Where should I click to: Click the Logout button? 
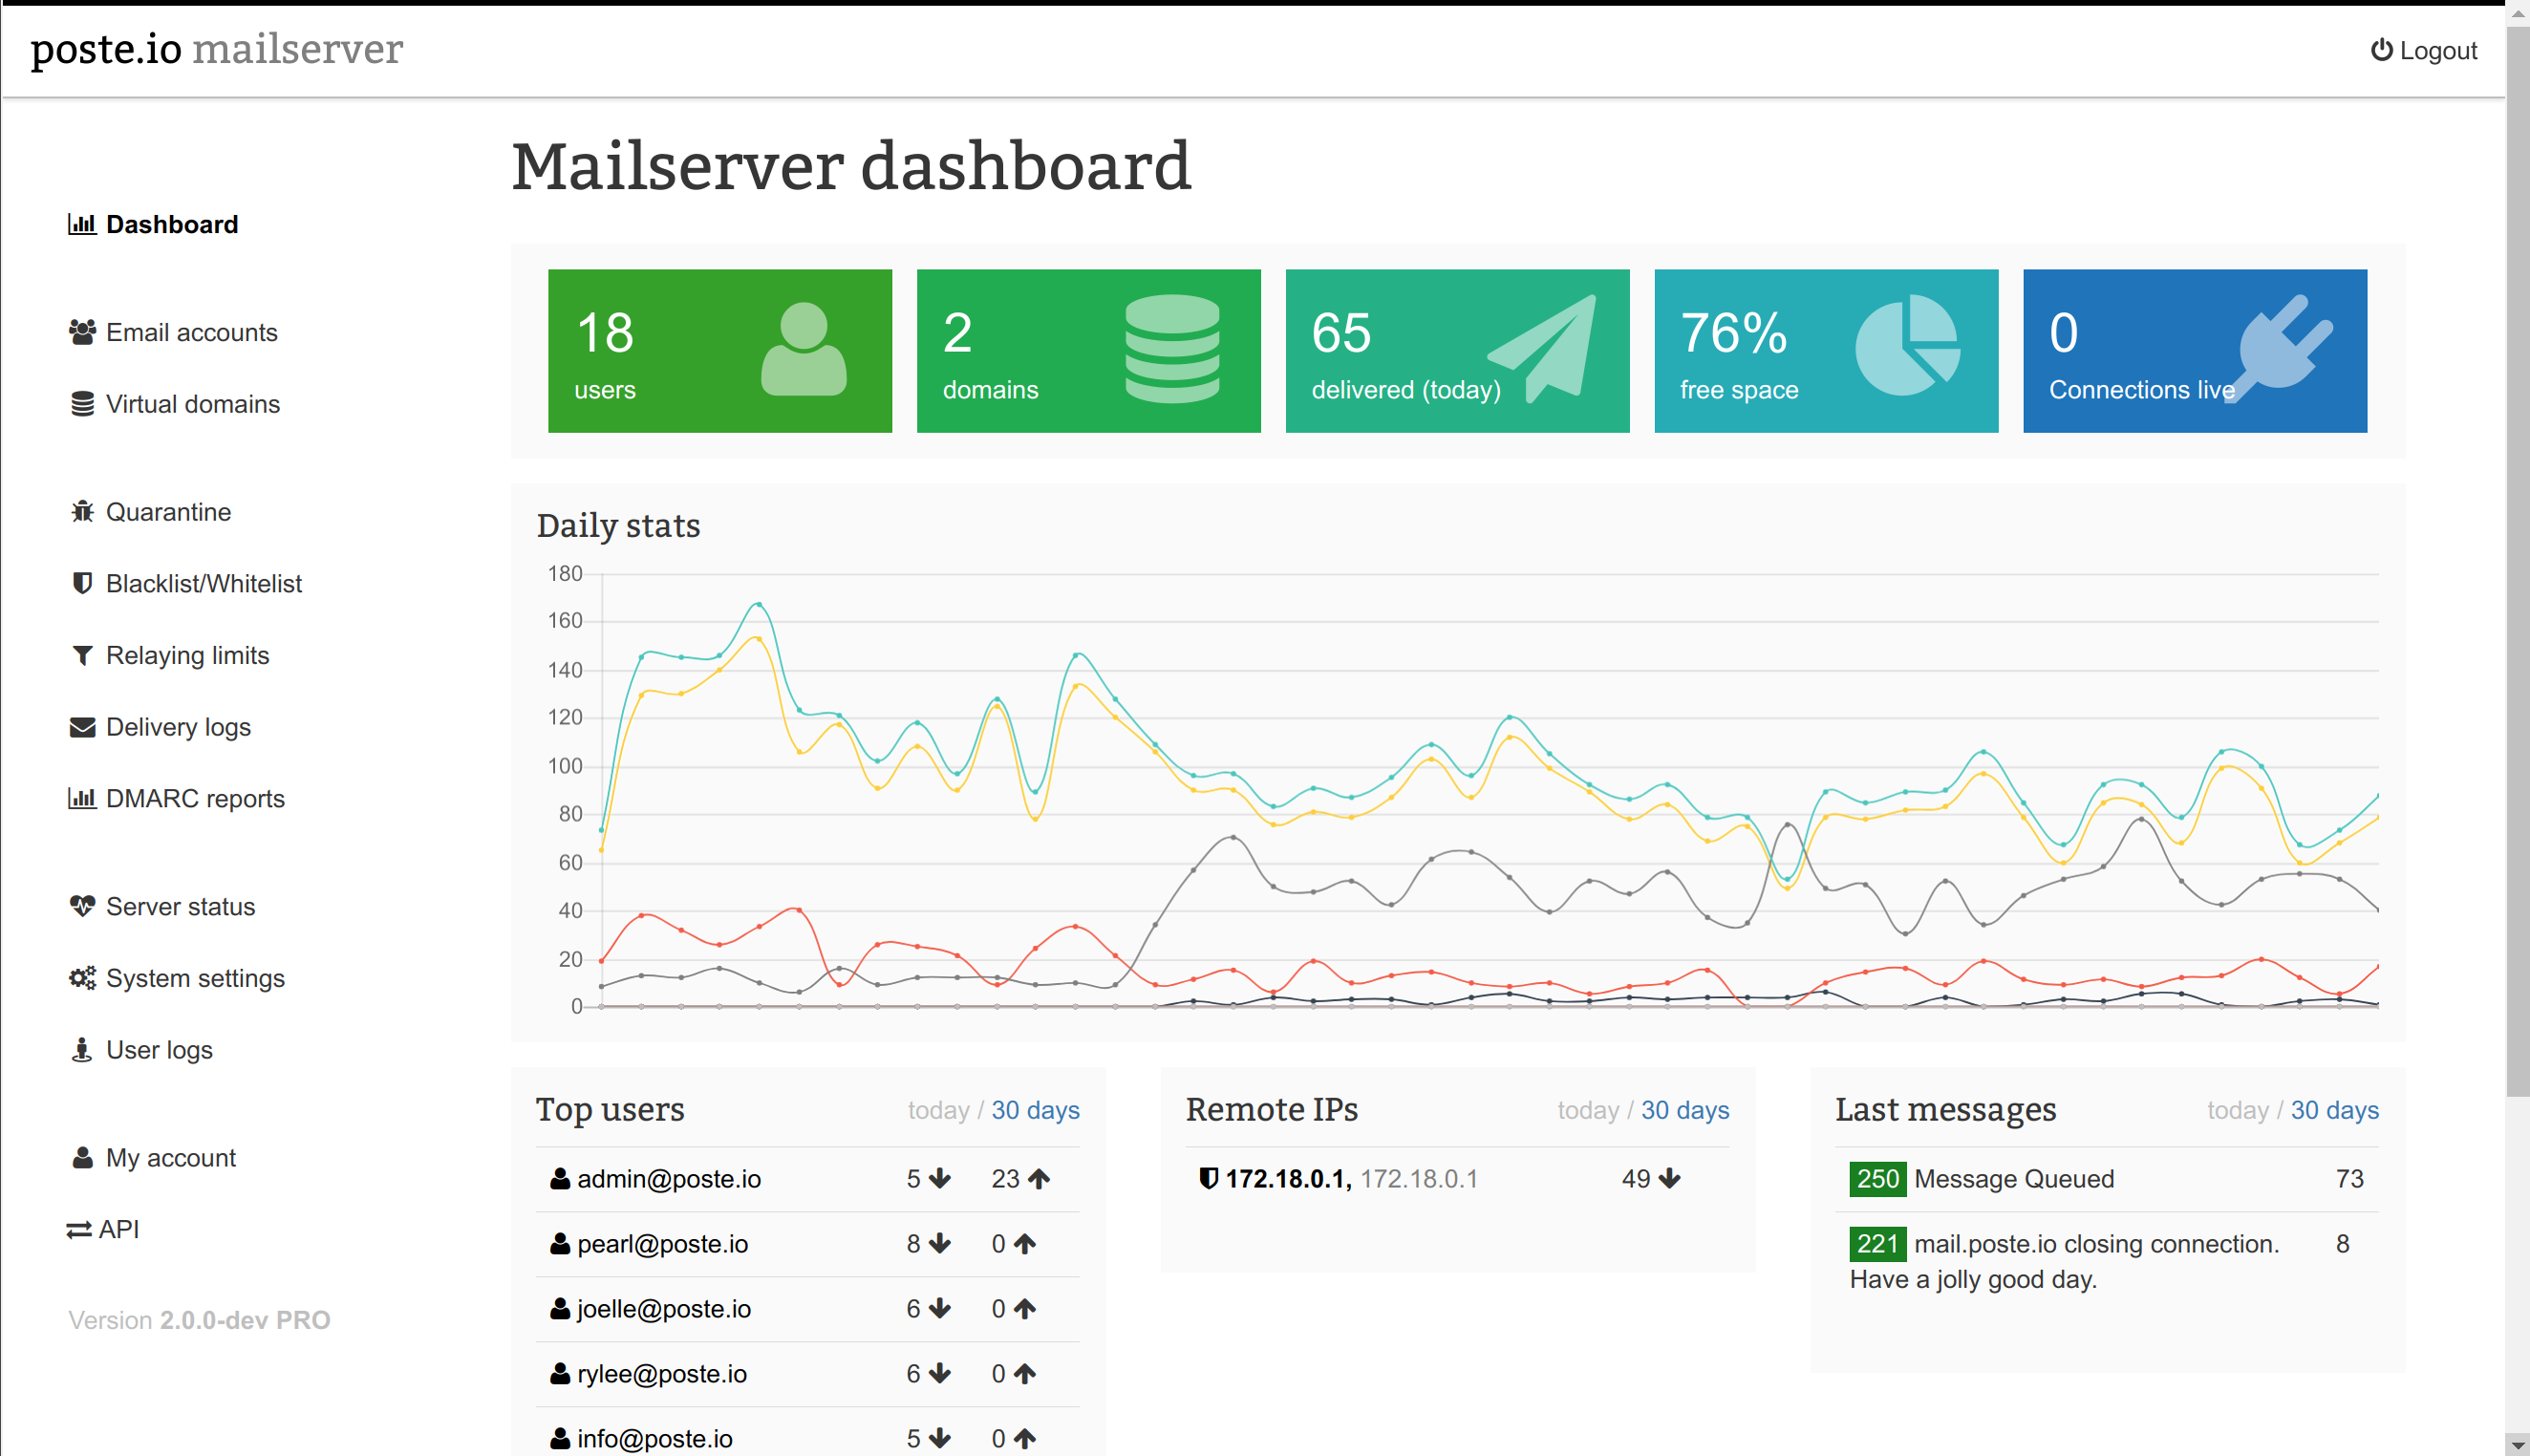(2428, 53)
